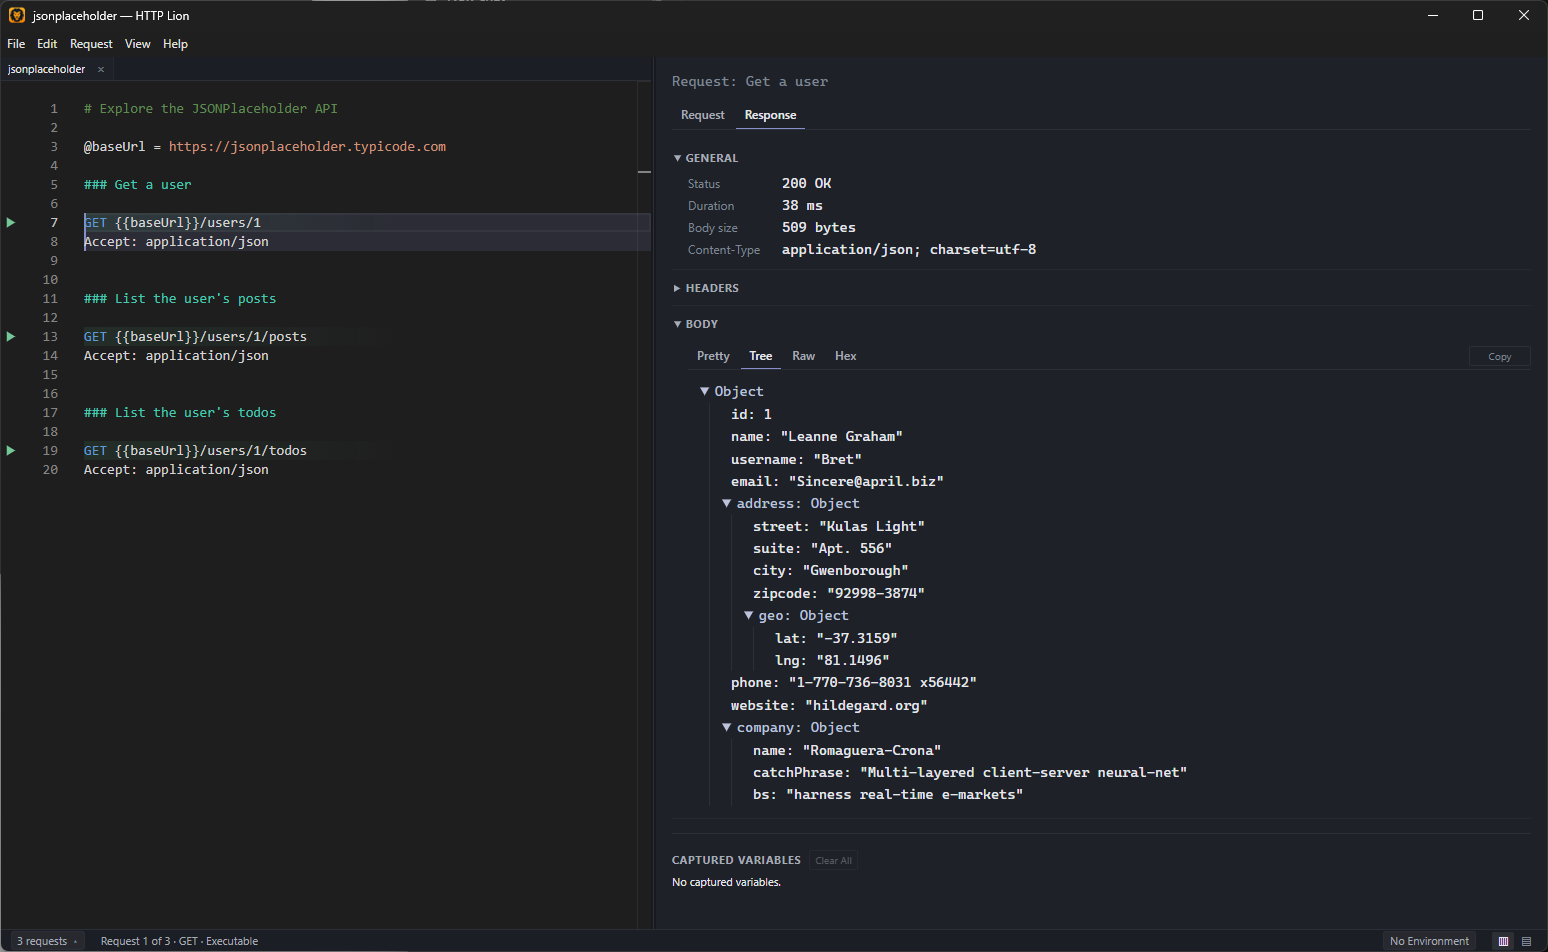Copy the response body
Viewport: 1548px width, 952px height.
click(x=1499, y=357)
